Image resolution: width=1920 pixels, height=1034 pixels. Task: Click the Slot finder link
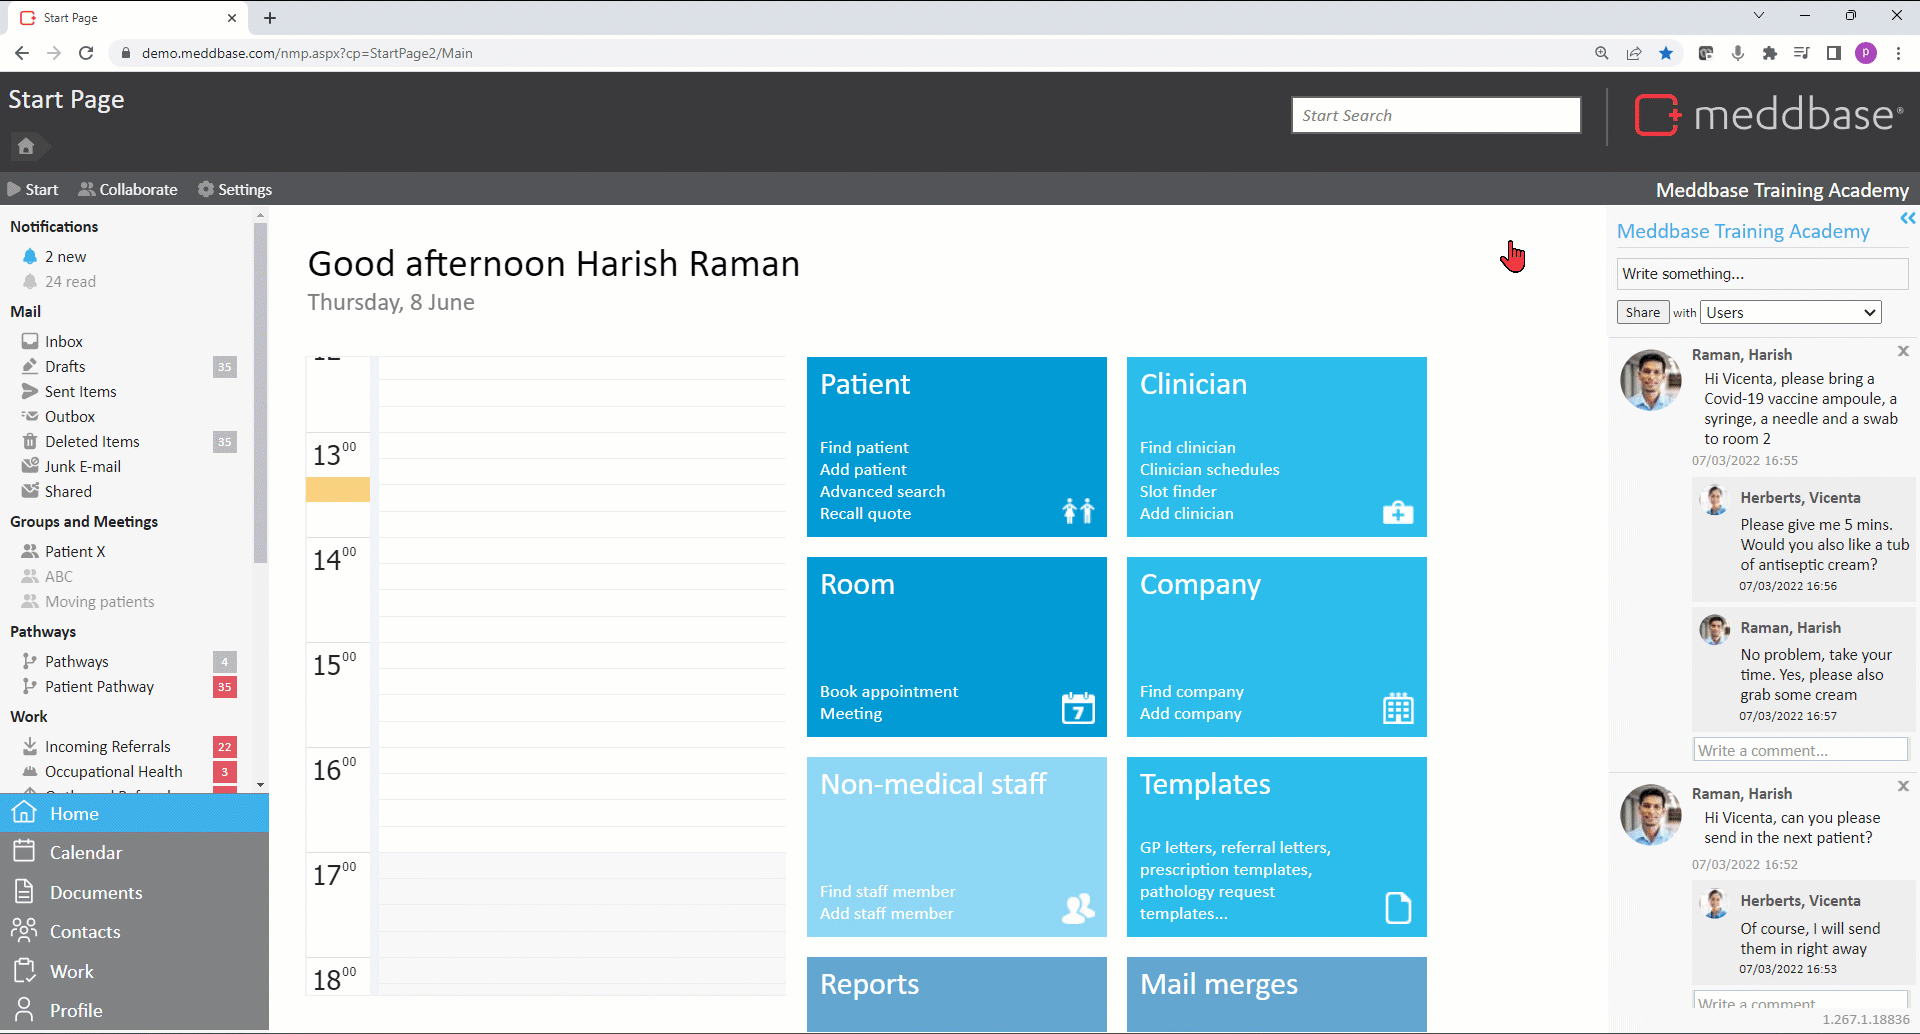pyautogui.click(x=1178, y=492)
